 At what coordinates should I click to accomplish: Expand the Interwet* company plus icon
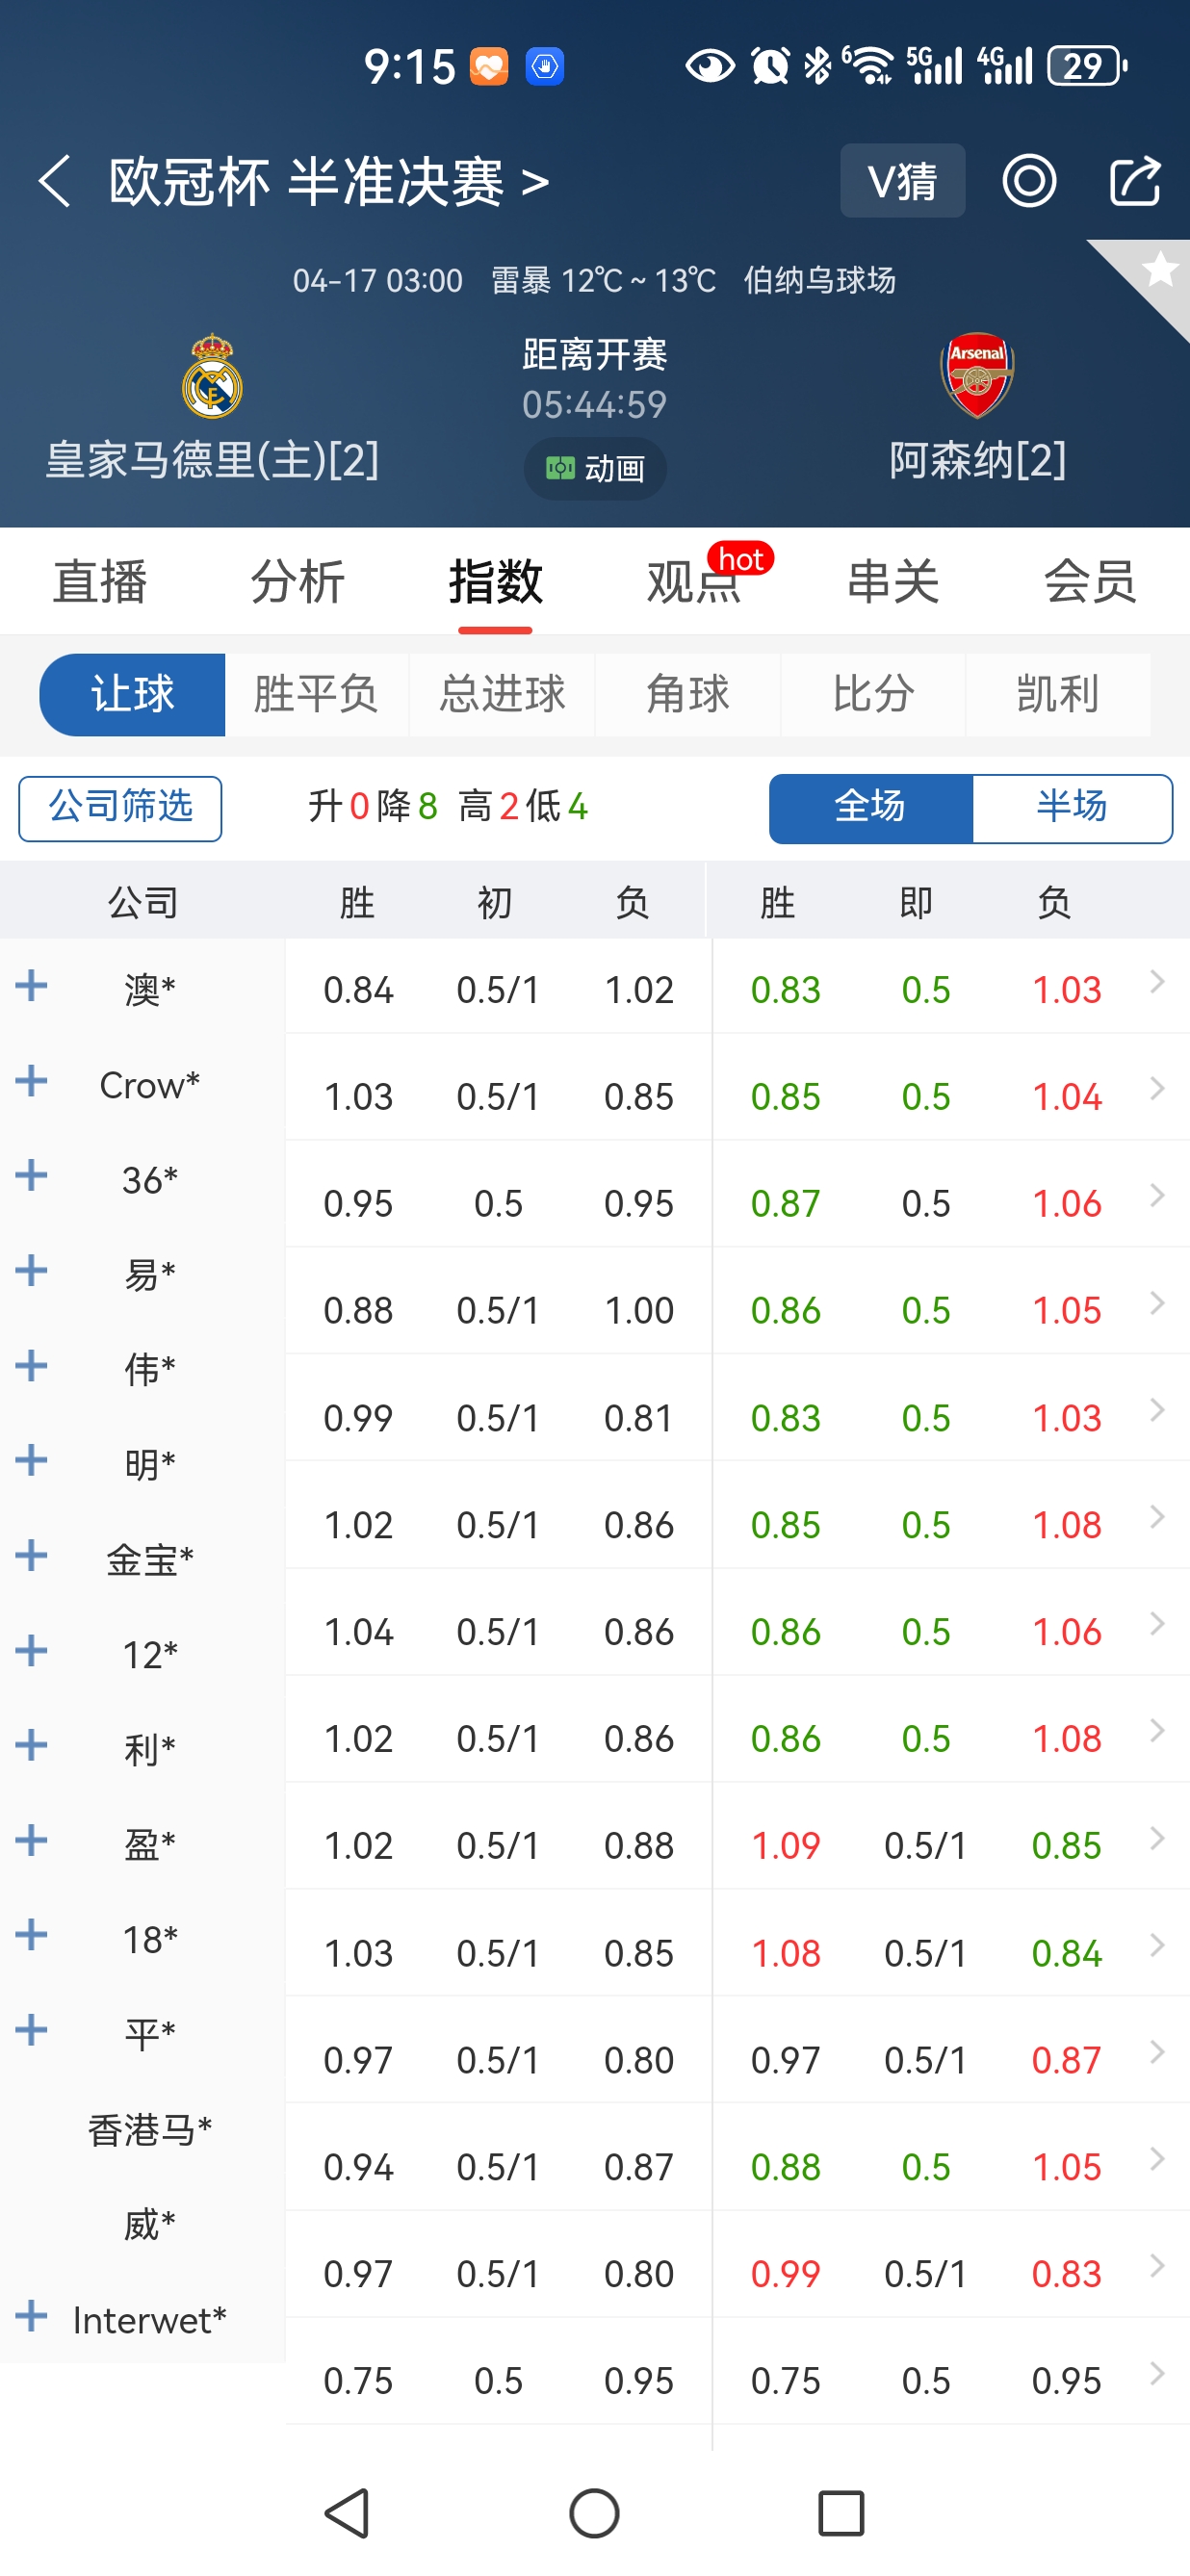click(x=32, y=2316)
